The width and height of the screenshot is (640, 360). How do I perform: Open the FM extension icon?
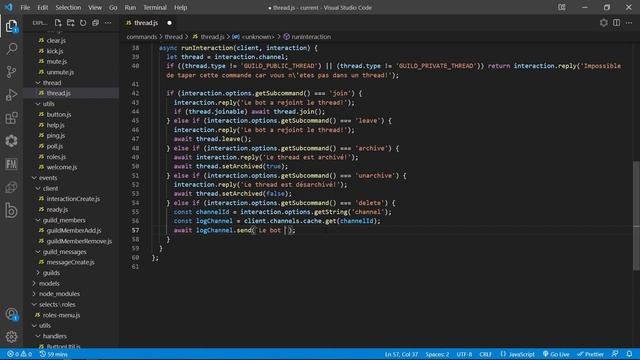pyautogui.click(x=11, y=164)
